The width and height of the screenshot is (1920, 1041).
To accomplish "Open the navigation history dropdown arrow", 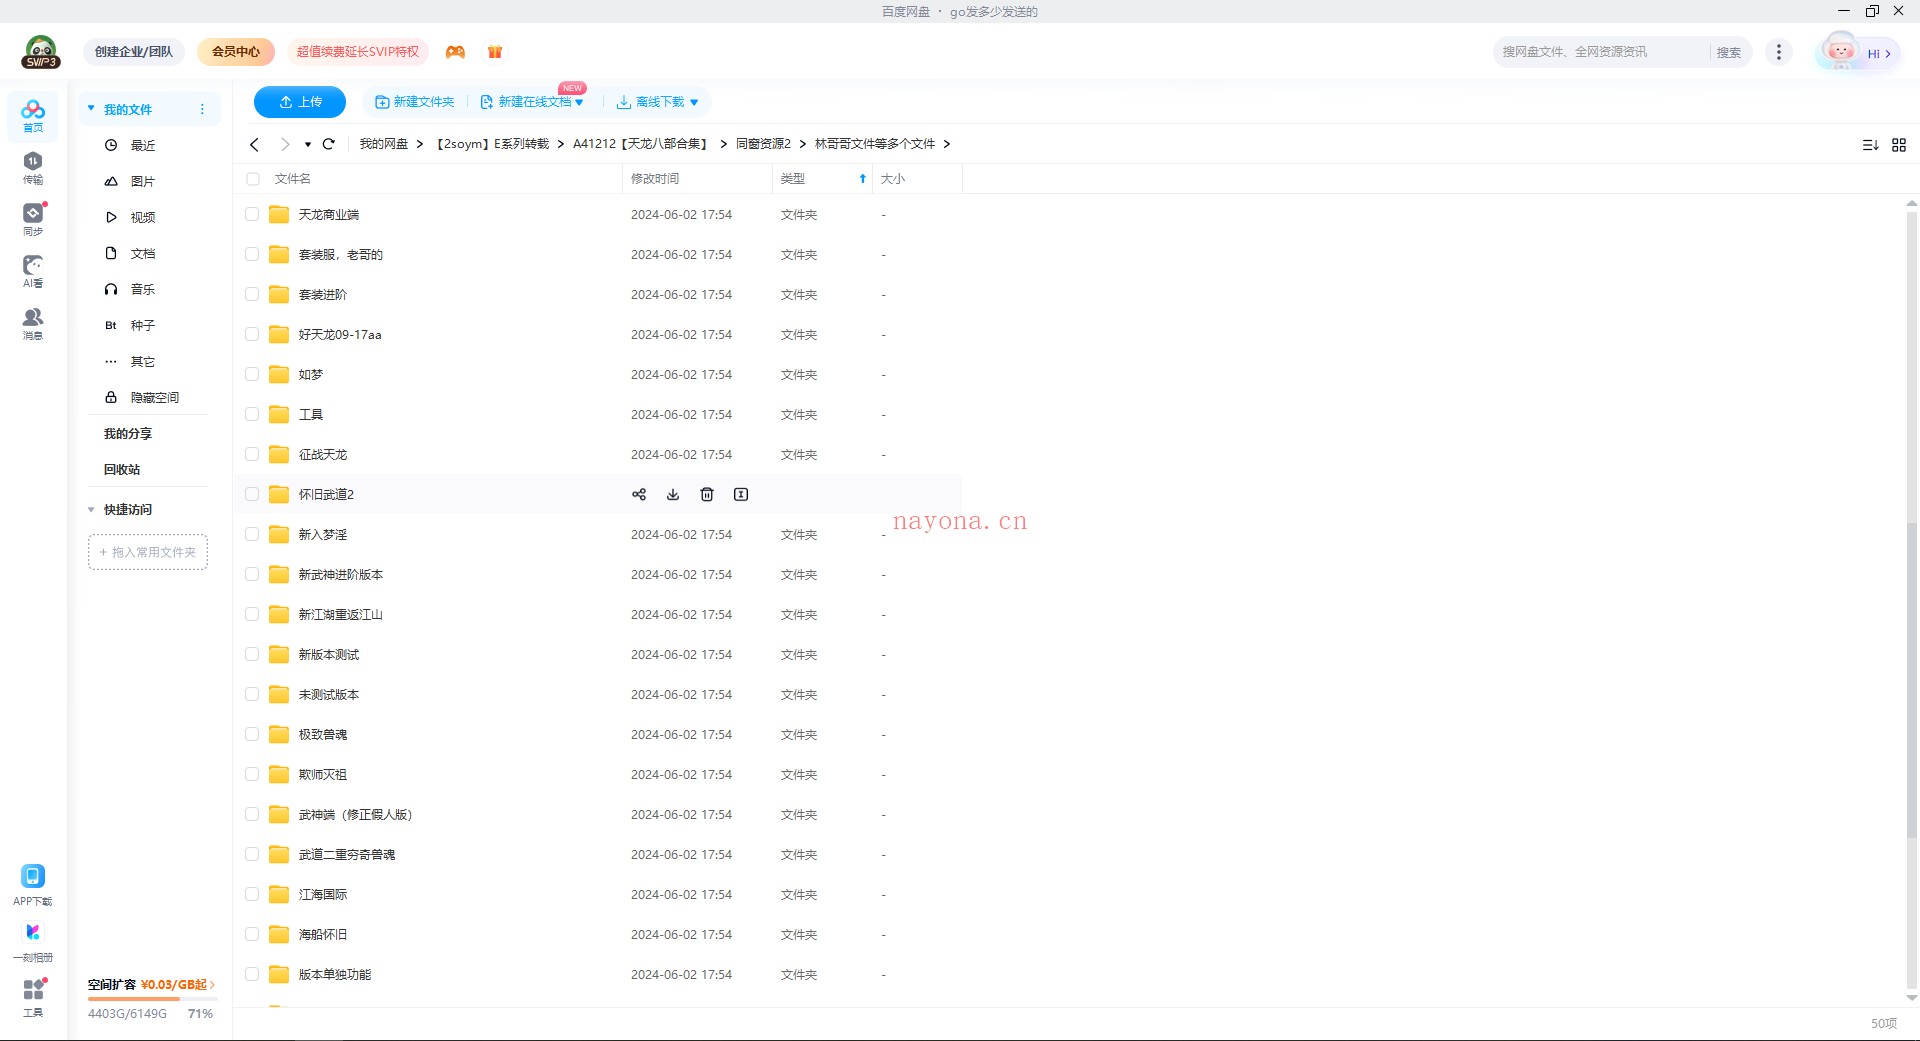I will pyautogui.click(x=308, y=144).
